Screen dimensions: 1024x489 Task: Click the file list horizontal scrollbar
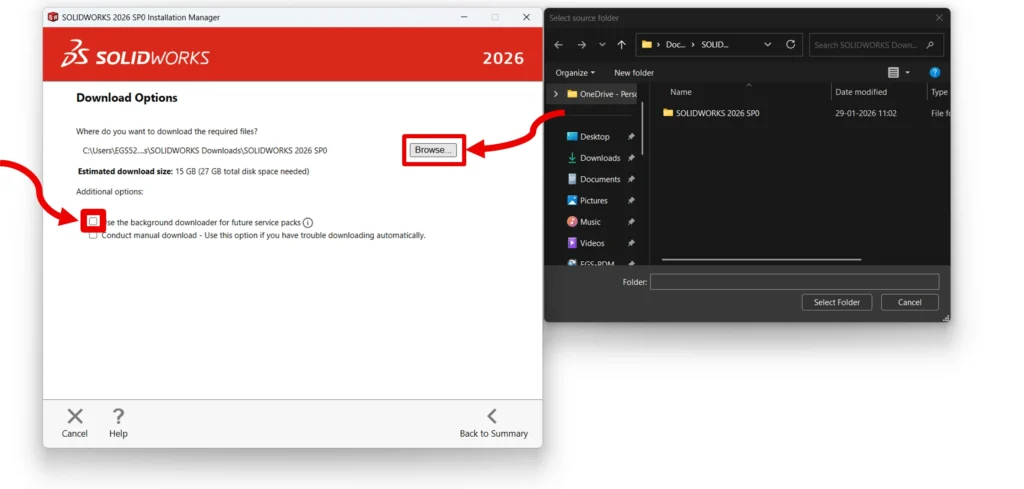click(x=761, y=260)
